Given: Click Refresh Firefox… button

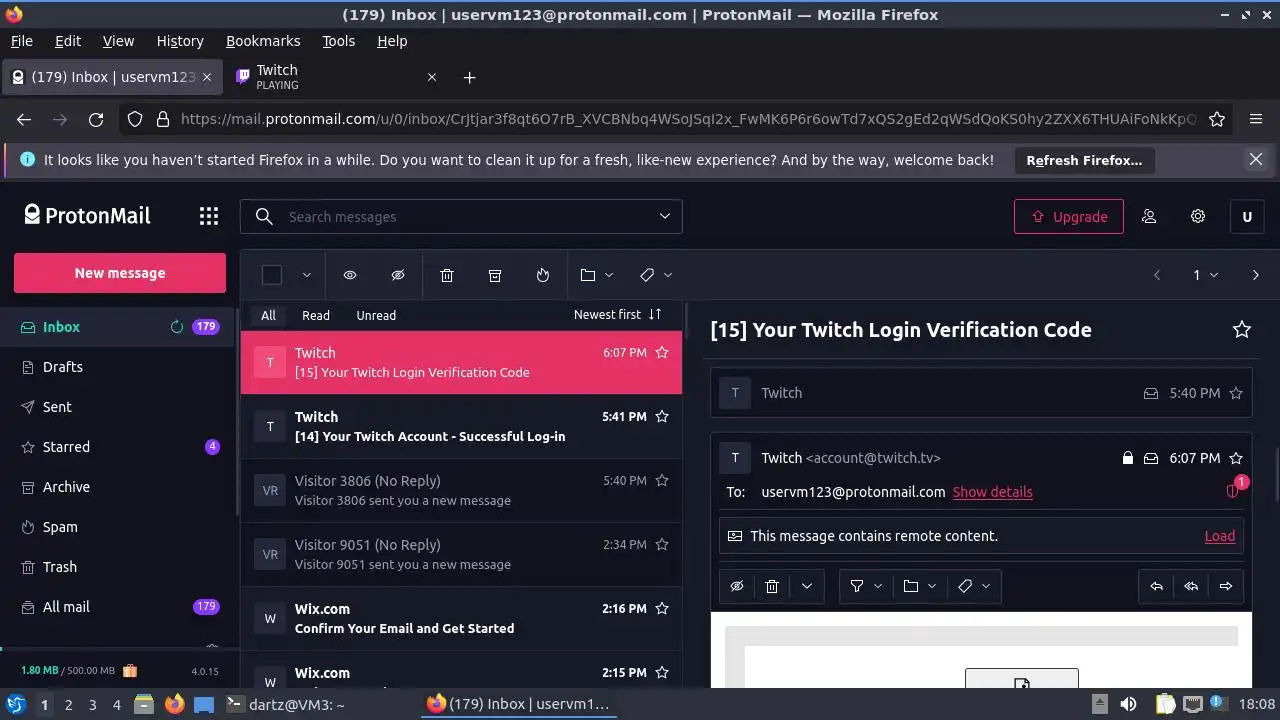Looking at the screenshot, I should click(1084, 160).
